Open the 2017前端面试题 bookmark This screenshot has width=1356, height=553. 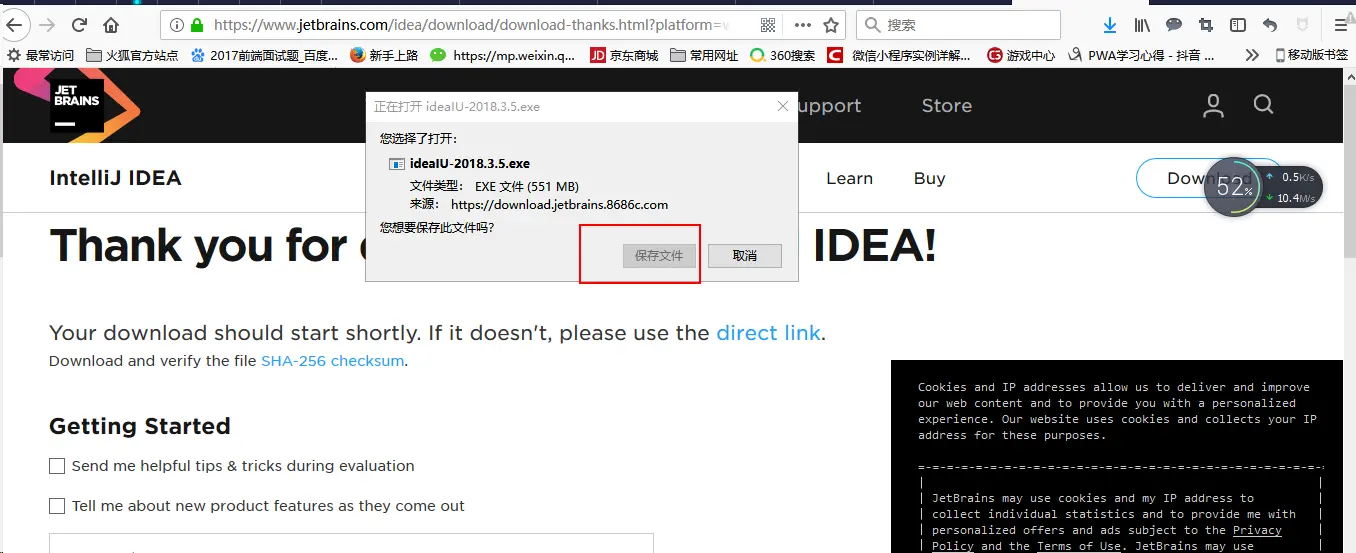(264, 55)
